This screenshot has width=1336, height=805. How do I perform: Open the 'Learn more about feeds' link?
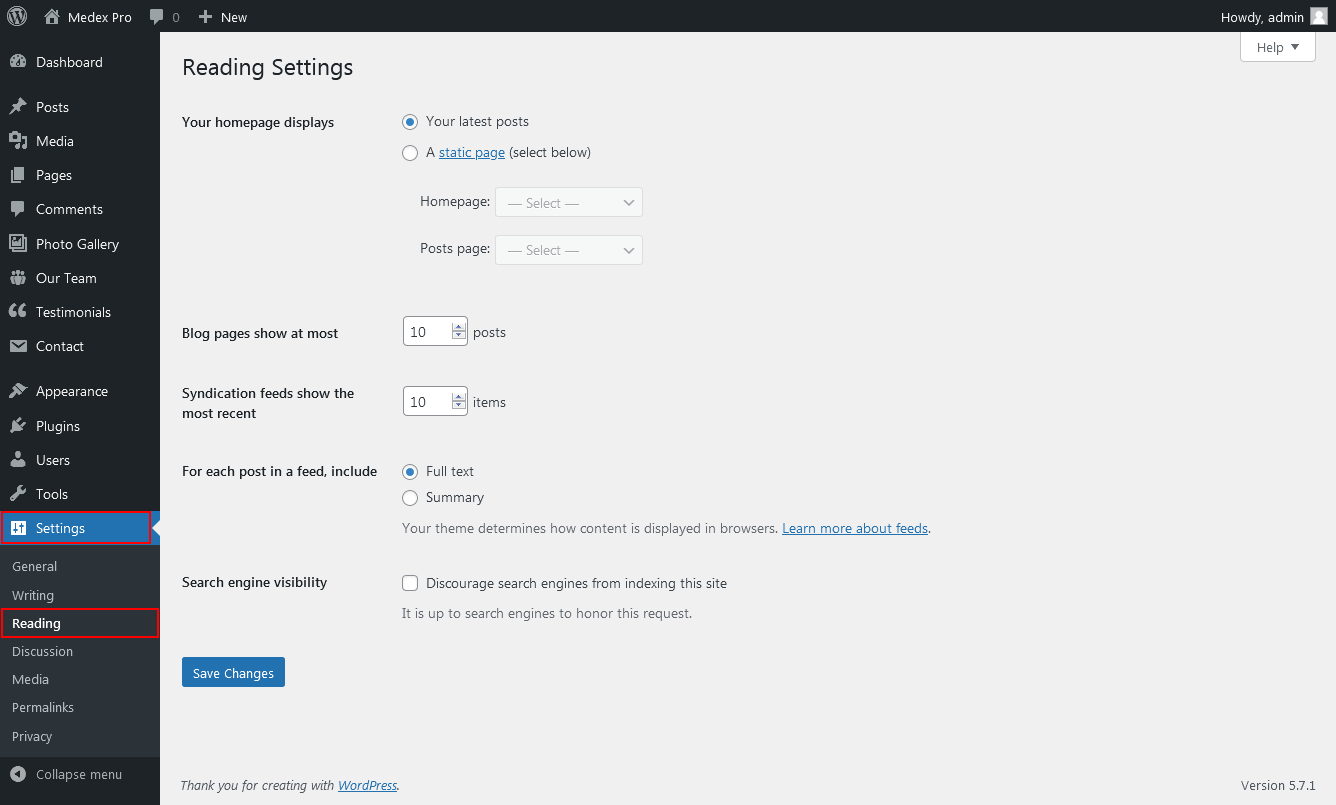pos(855,528)
